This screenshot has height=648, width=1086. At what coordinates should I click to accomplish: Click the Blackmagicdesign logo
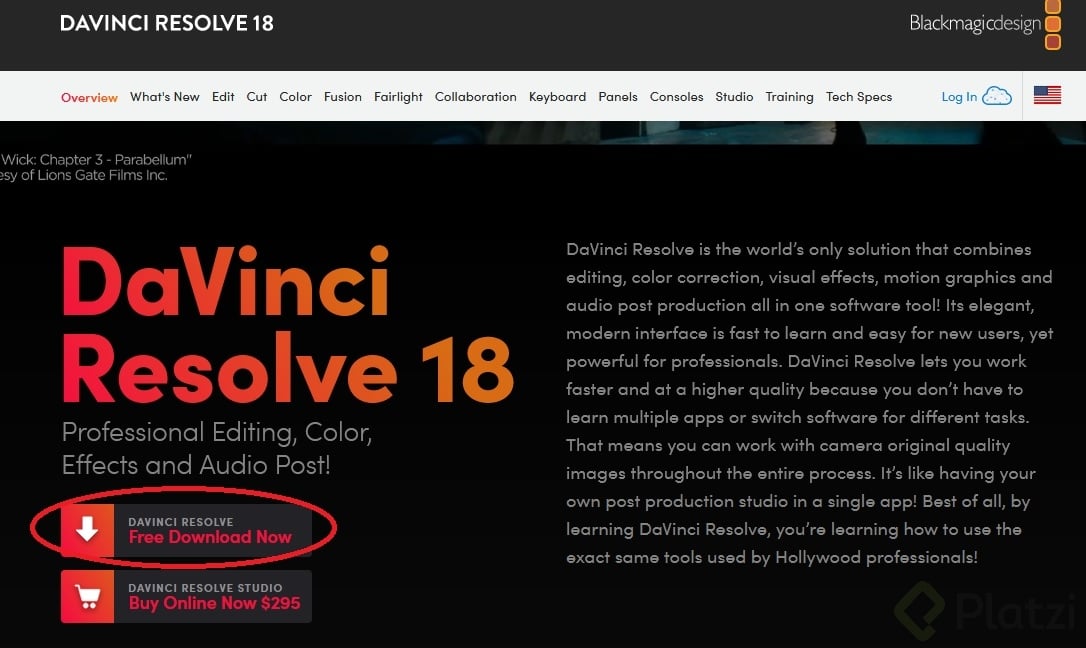tap(985, 24)
